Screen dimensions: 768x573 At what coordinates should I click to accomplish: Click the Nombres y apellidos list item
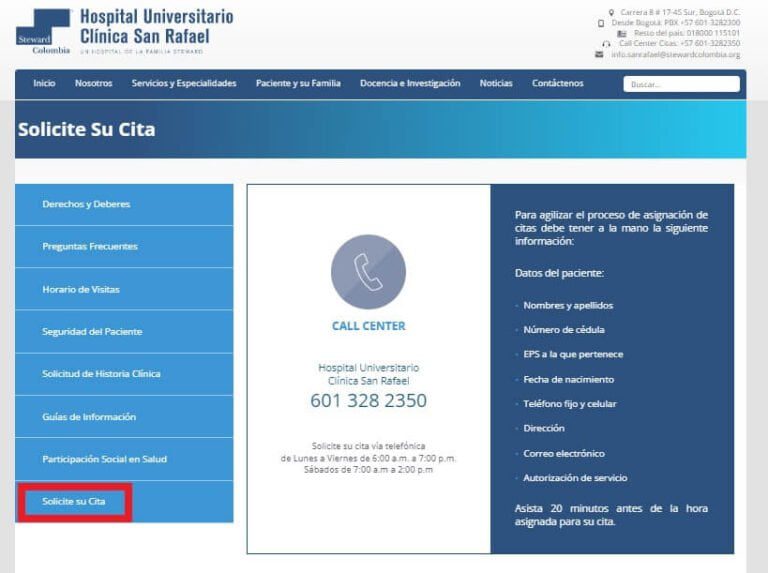click(x=568, y=306)
